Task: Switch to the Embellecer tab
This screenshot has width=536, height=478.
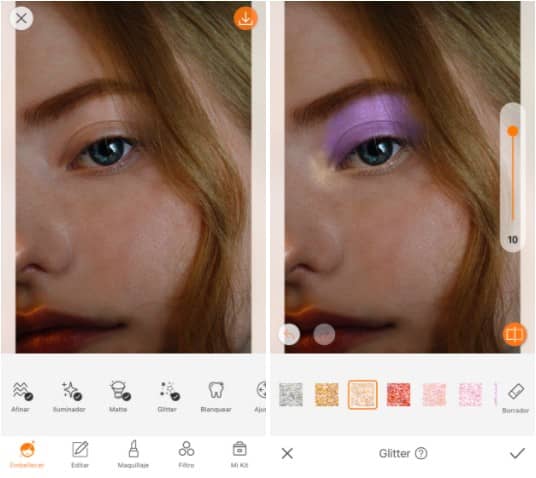Action: pos(27,455)
